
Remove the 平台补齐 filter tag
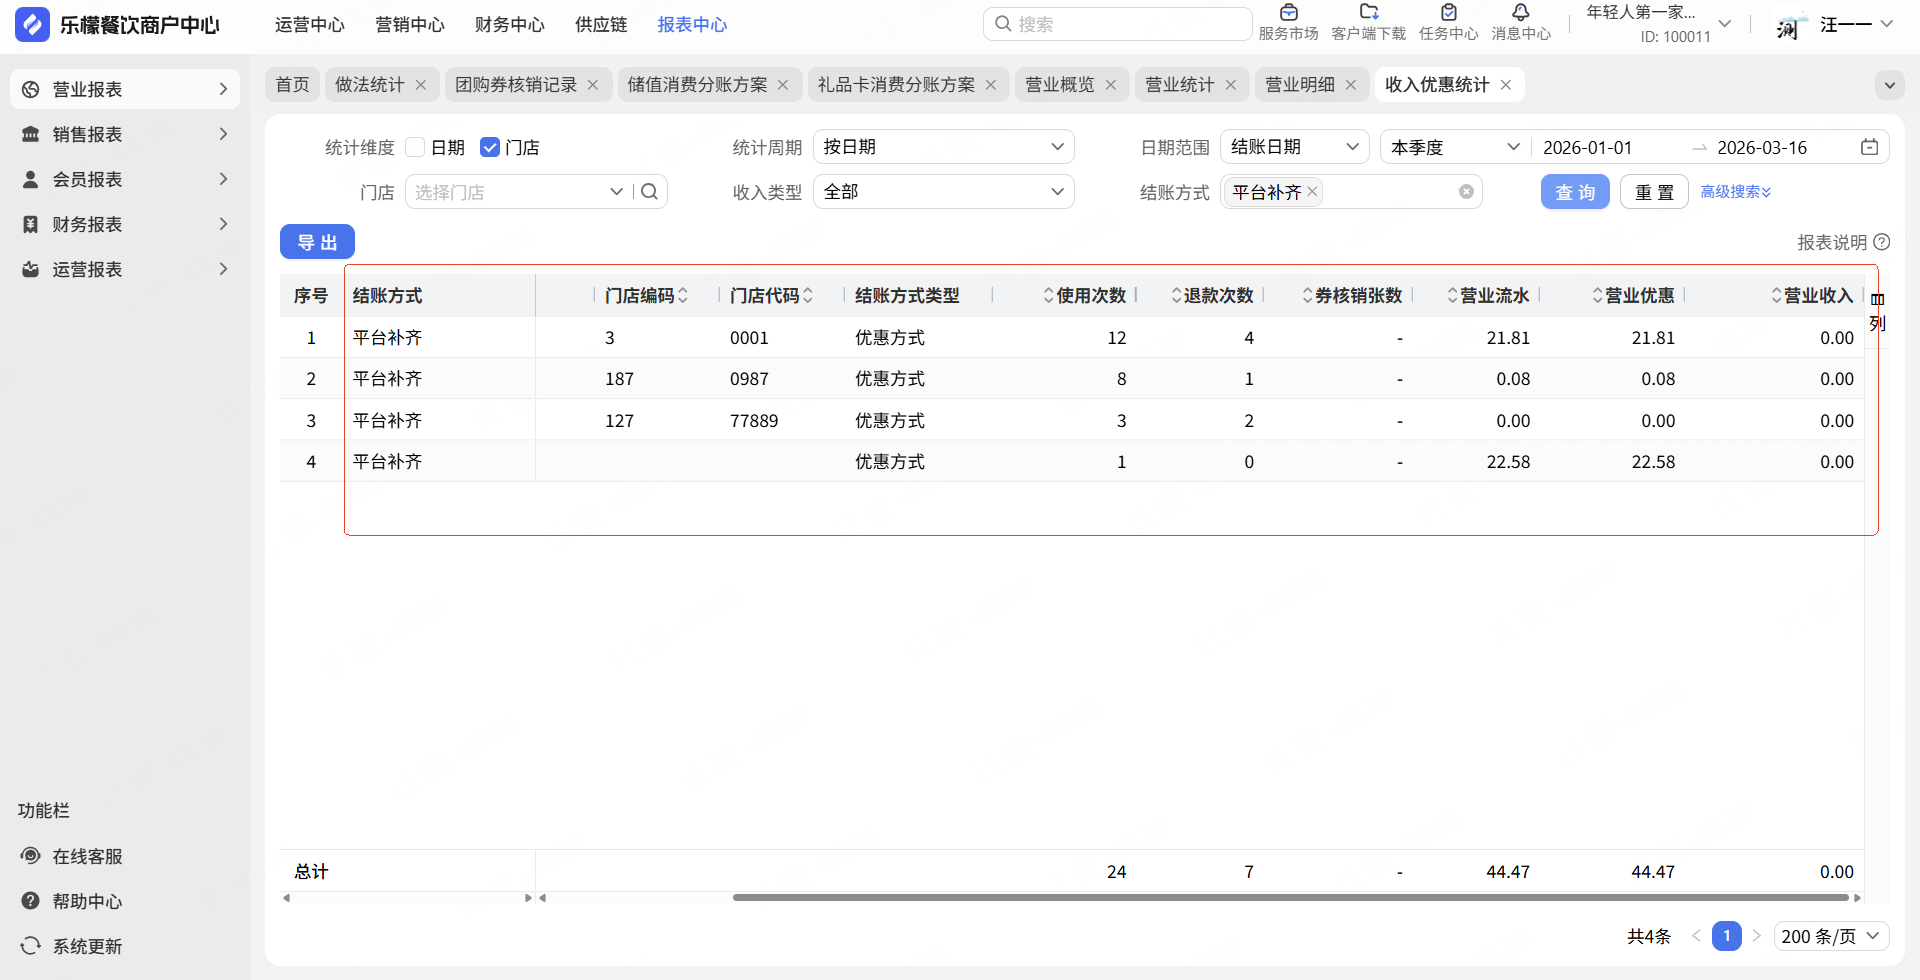pos(1312,192)
